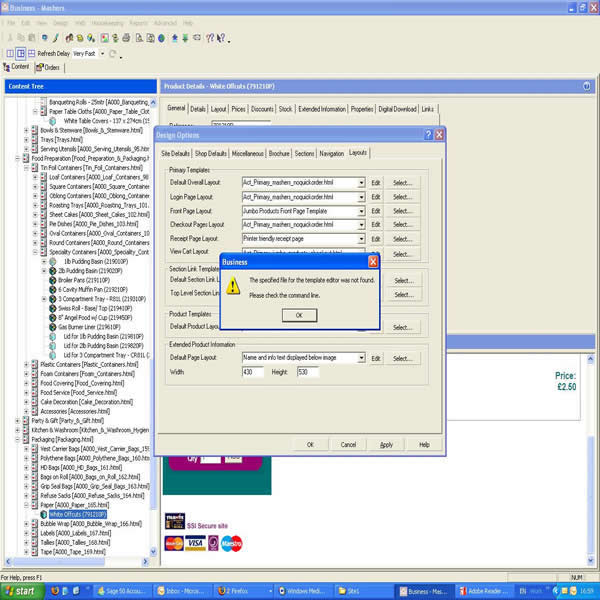Open the Navigation tab in Design Options
600x600 pixels.
point(331,154)
